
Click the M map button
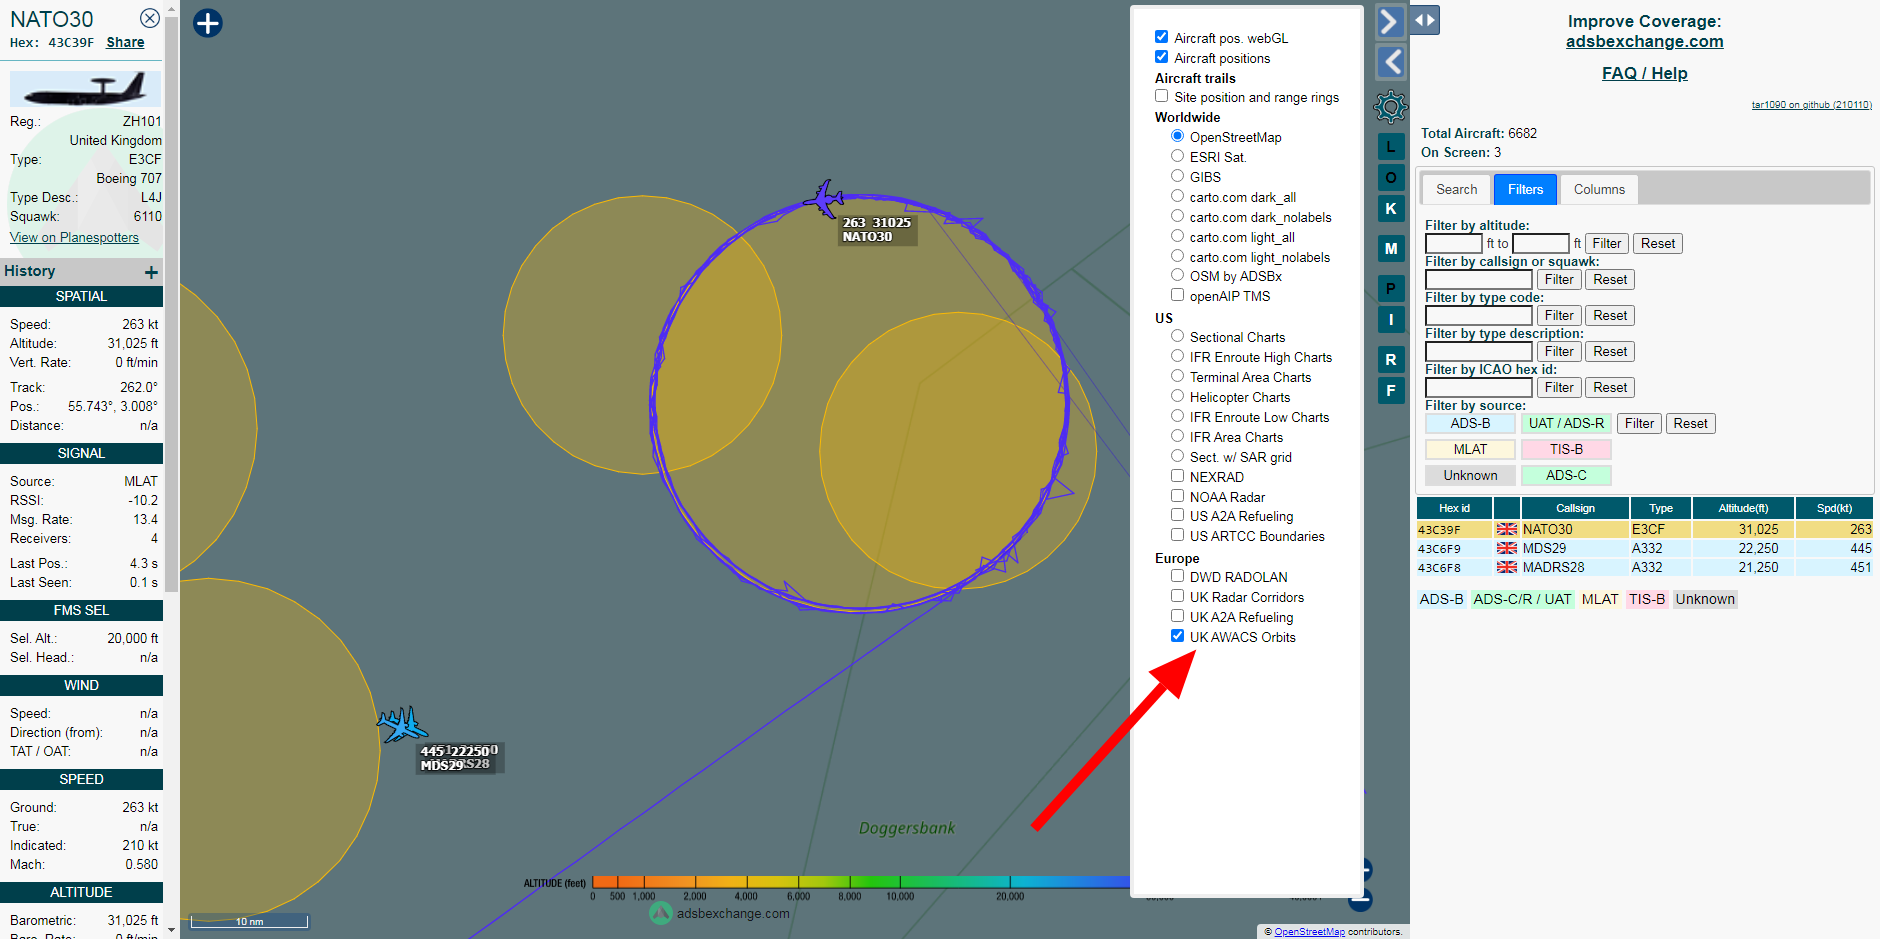point(1391,248)
